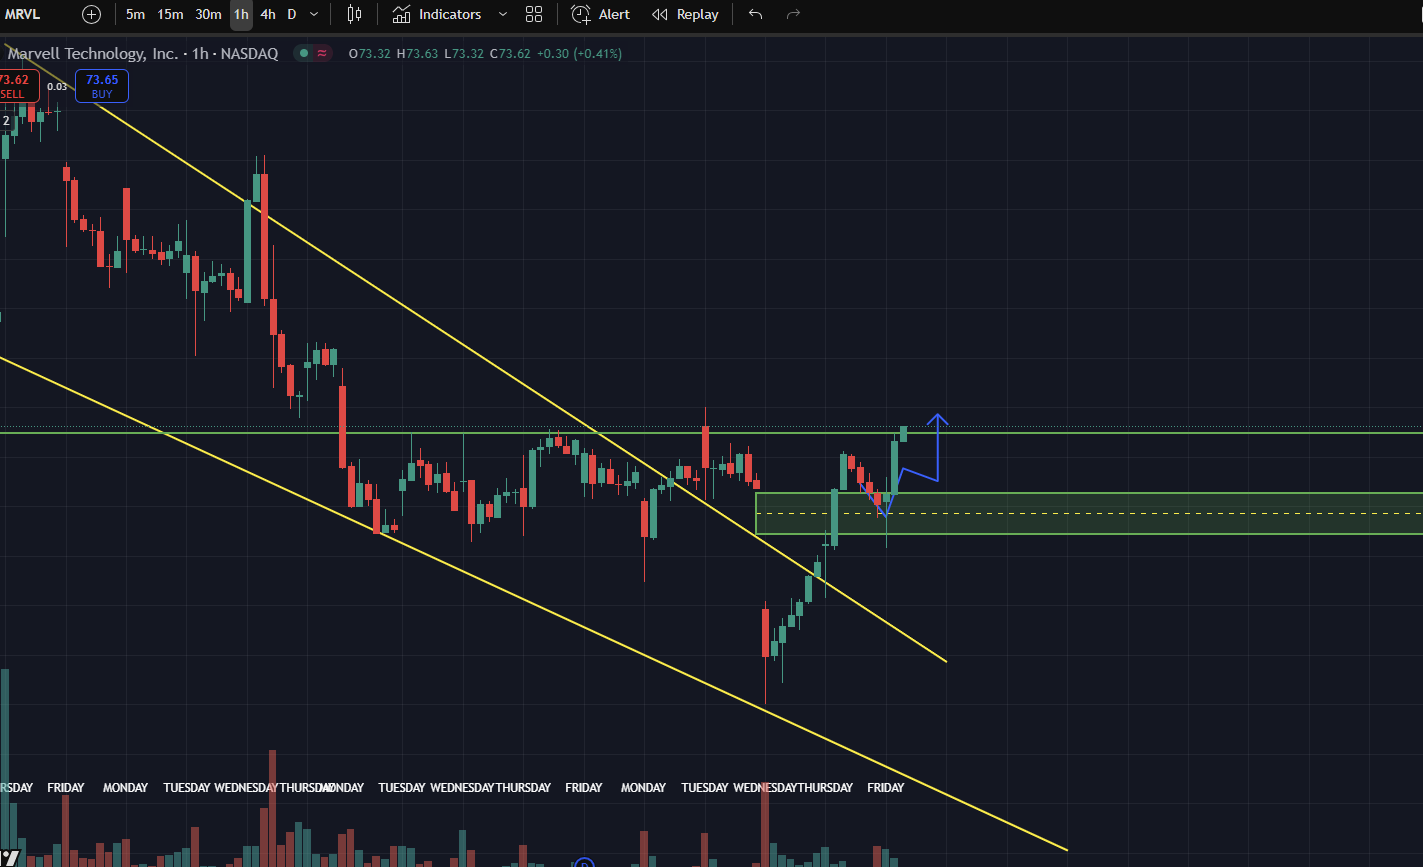This screenshot has height=867, width=1423.
Task: Click the undo arrow icon
Action: click(x=755, y=14)
